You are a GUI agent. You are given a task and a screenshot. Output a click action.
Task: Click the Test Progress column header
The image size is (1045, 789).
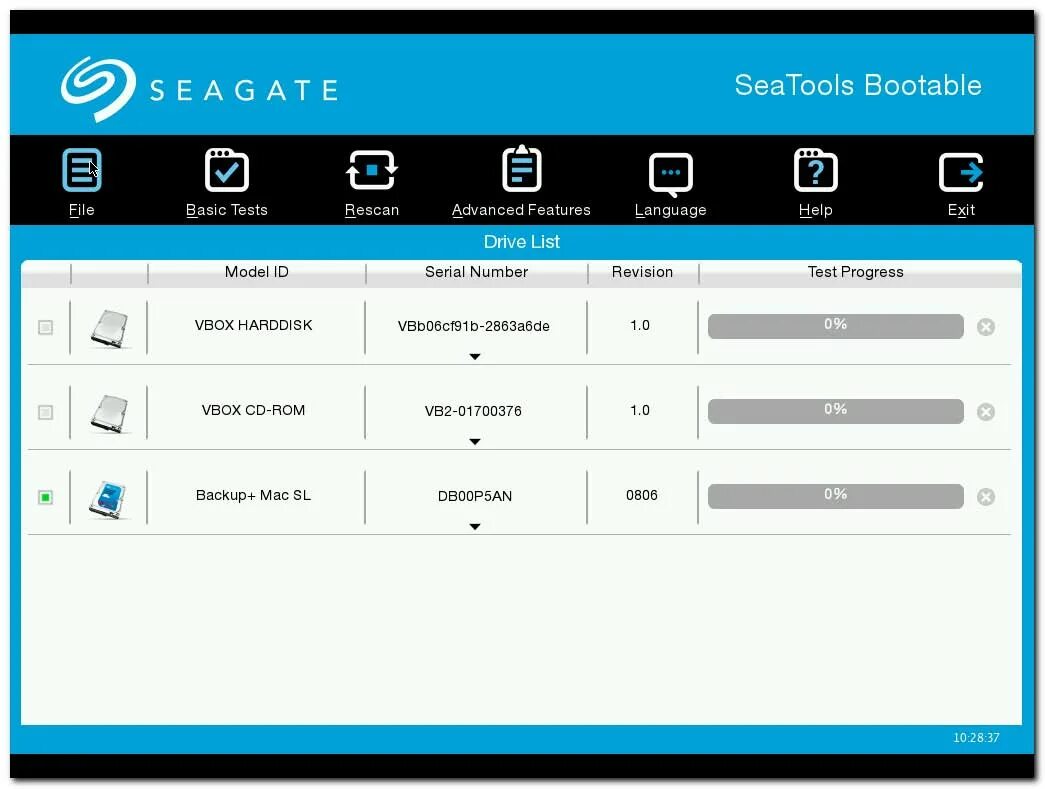[x=856, y=272]
